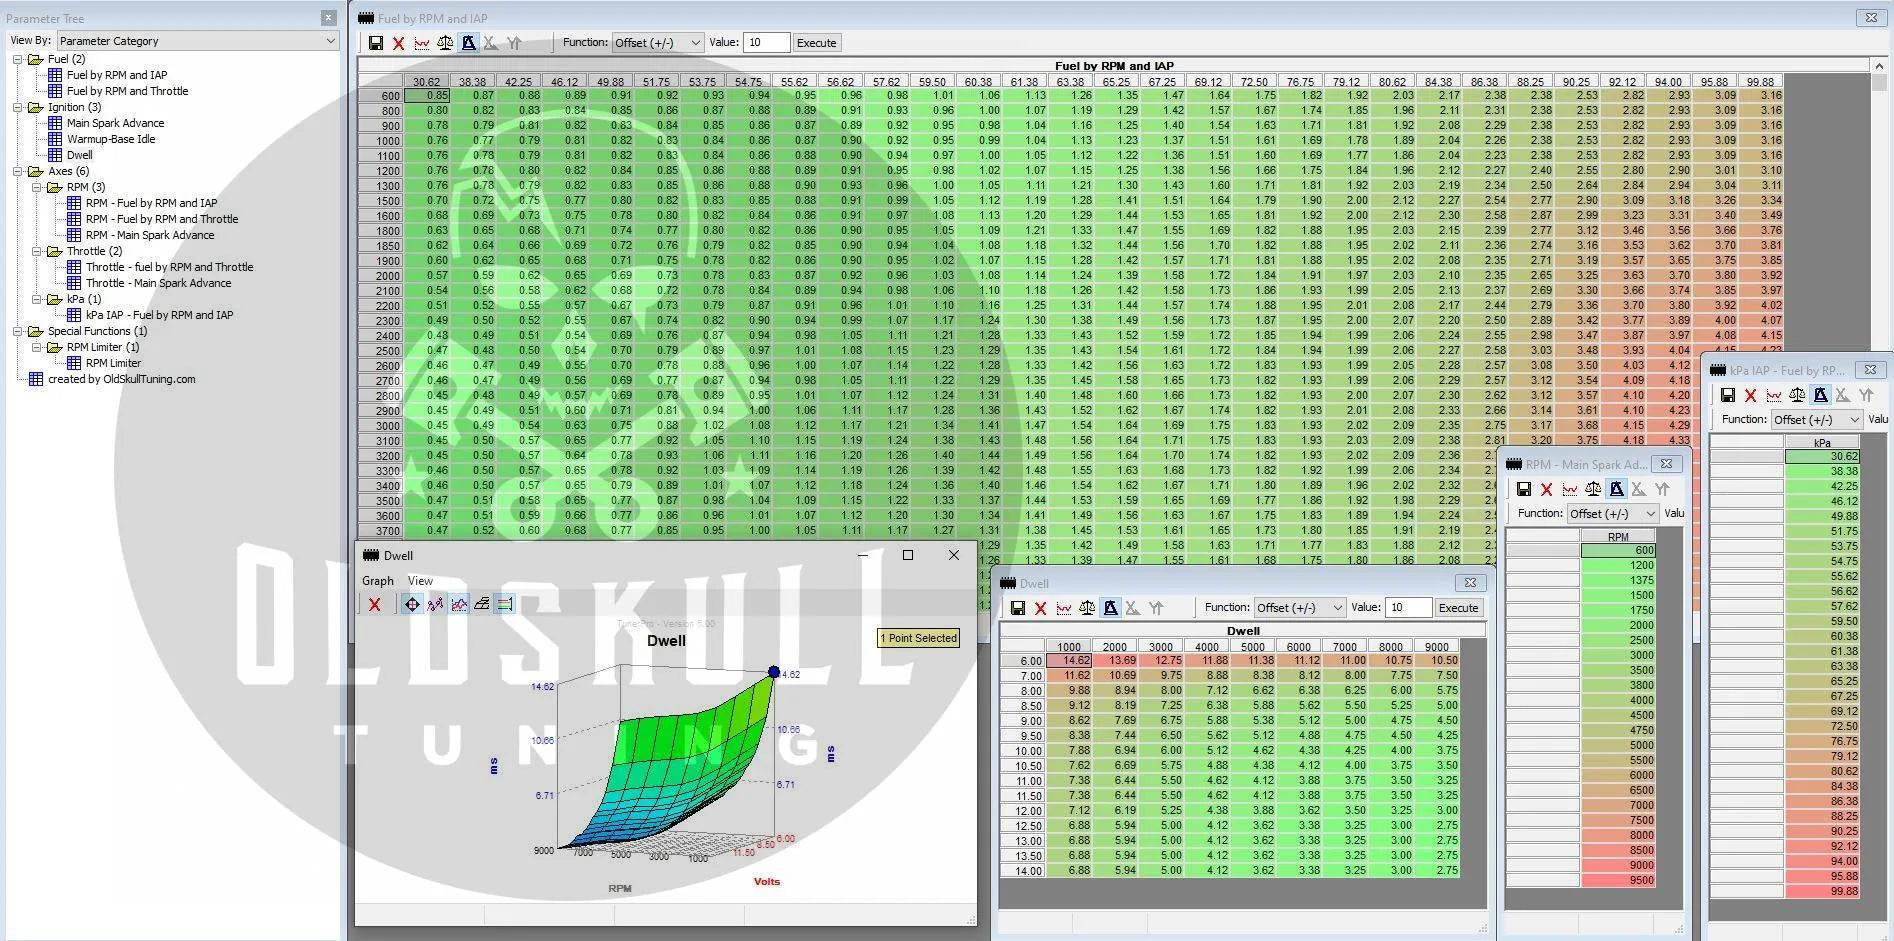Save the Dwell table using the floppy icon
The image size is (1894, 941).
tap(1017, 608)
